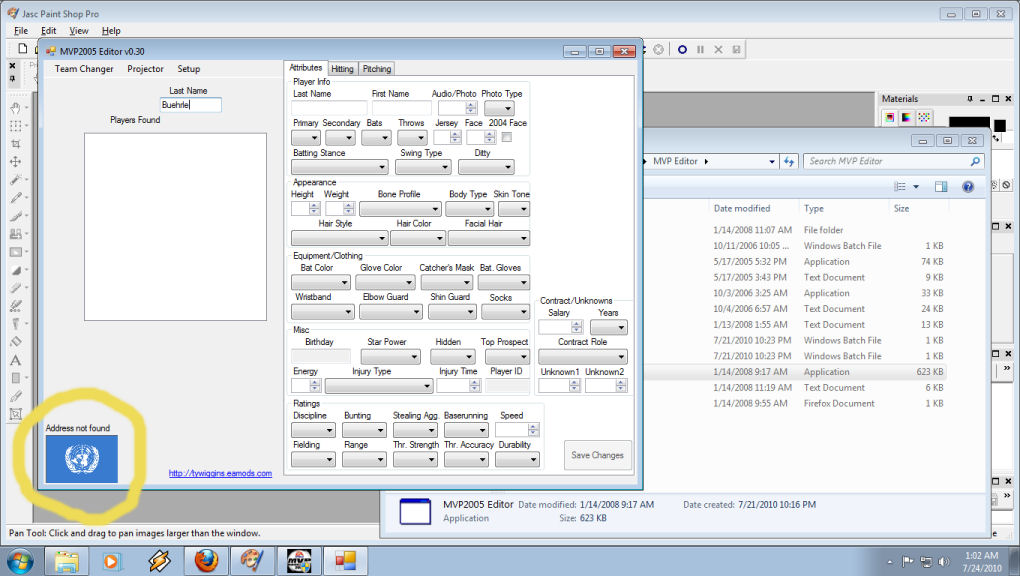Open Explorer help blue question icon

point(968,187)
